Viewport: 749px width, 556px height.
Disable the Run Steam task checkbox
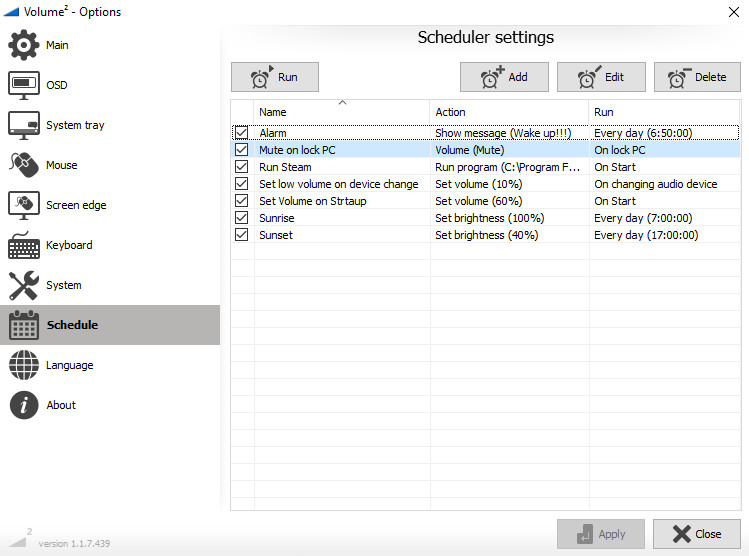click(241, 167)
